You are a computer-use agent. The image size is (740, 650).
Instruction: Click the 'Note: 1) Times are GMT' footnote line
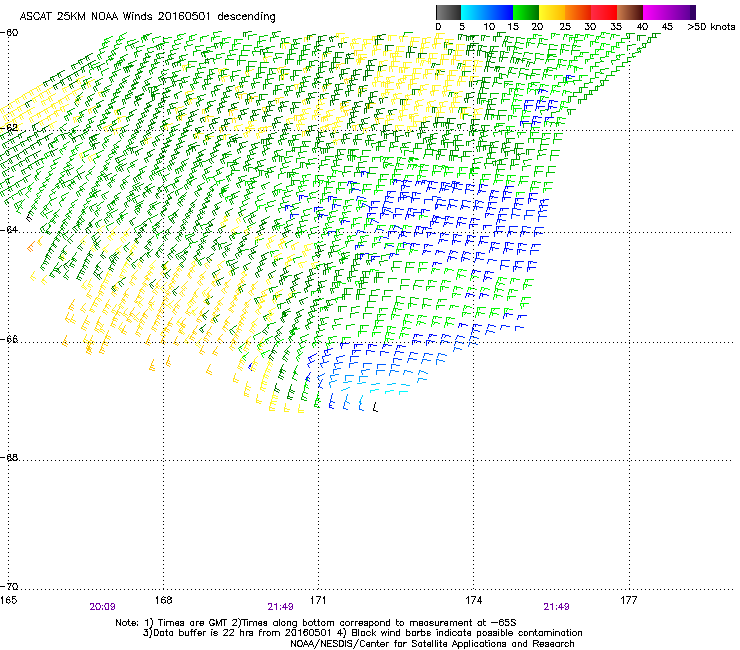(x=316, y=623)
